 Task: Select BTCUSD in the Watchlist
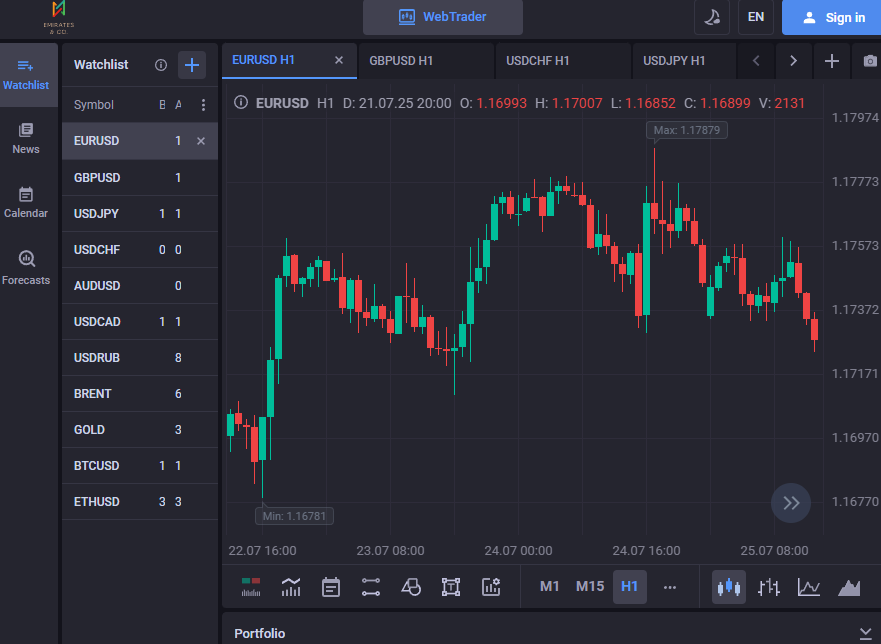pyautogui.click(x=140, y=465)
